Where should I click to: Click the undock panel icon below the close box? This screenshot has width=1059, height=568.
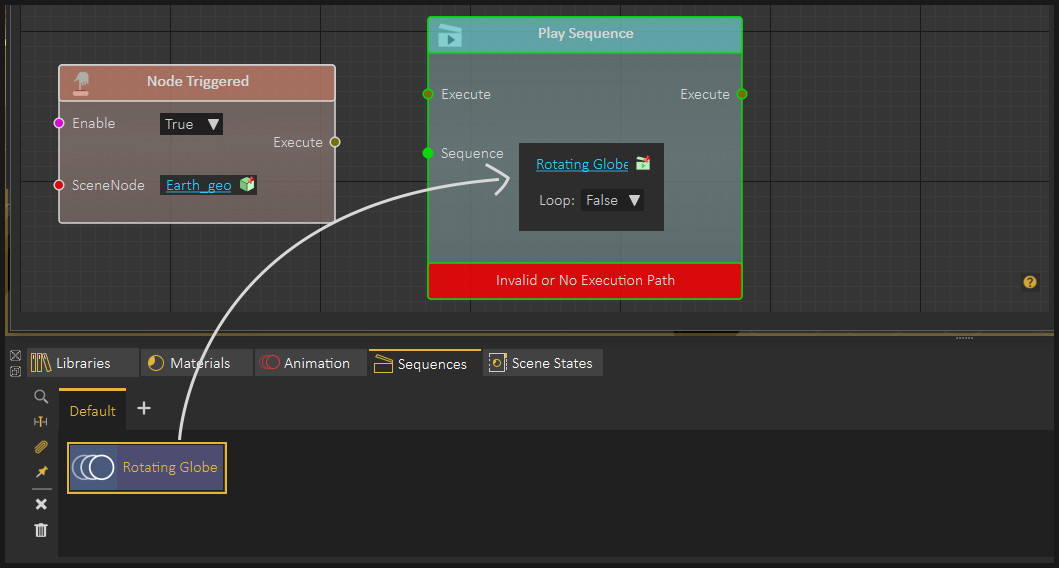[x=16, y=371]
